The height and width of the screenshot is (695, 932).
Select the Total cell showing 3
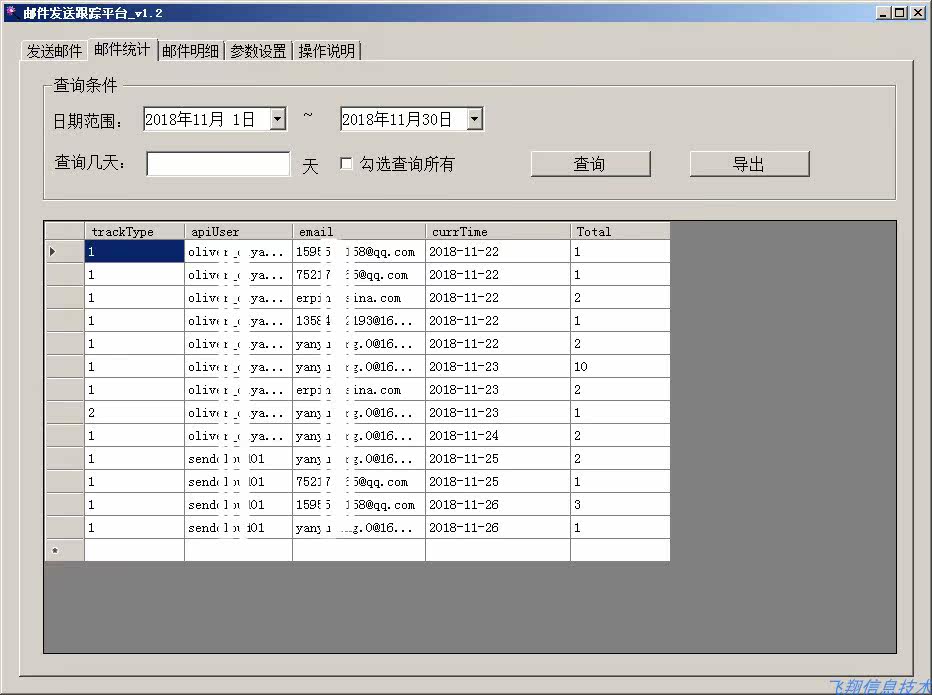(x=620, y=505)
